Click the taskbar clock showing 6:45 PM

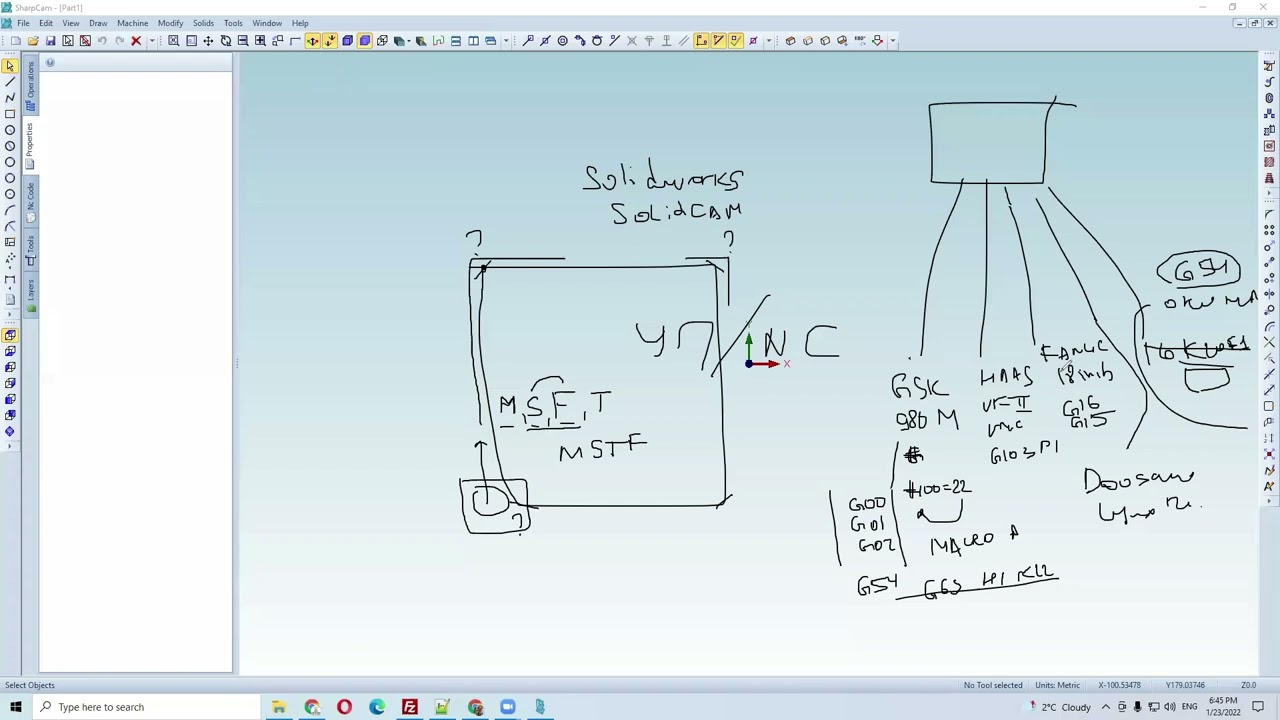(x=1224, y=707)
